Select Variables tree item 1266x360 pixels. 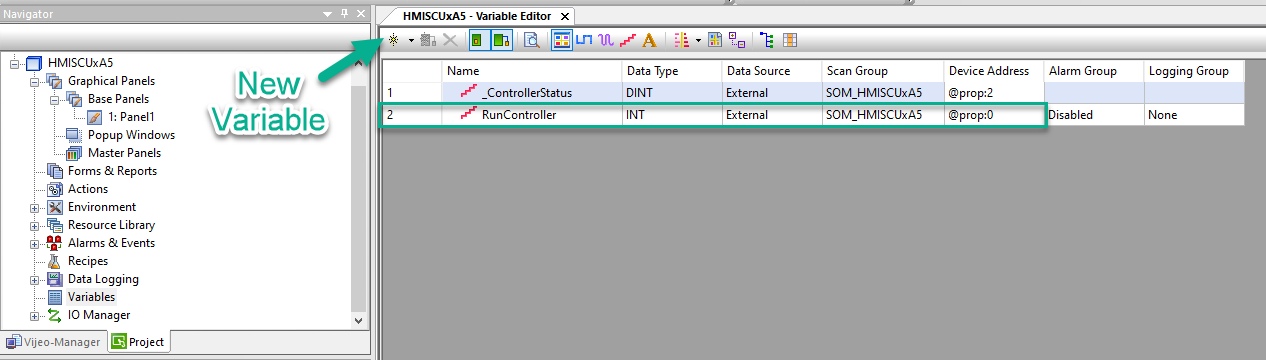(x=91, y=297)
